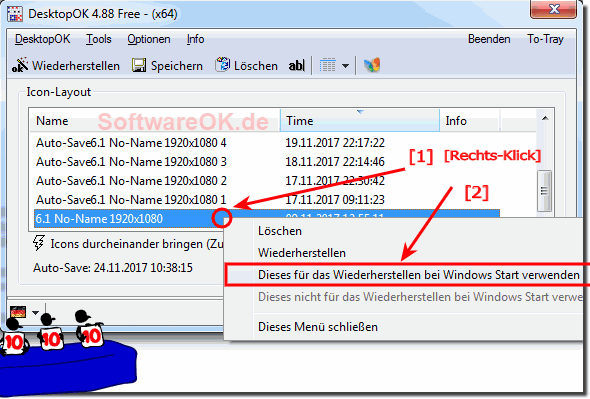The image size is (590, 399).
Task: Click the rename 'ab|' toolbar icon
Action: point(297,65)
